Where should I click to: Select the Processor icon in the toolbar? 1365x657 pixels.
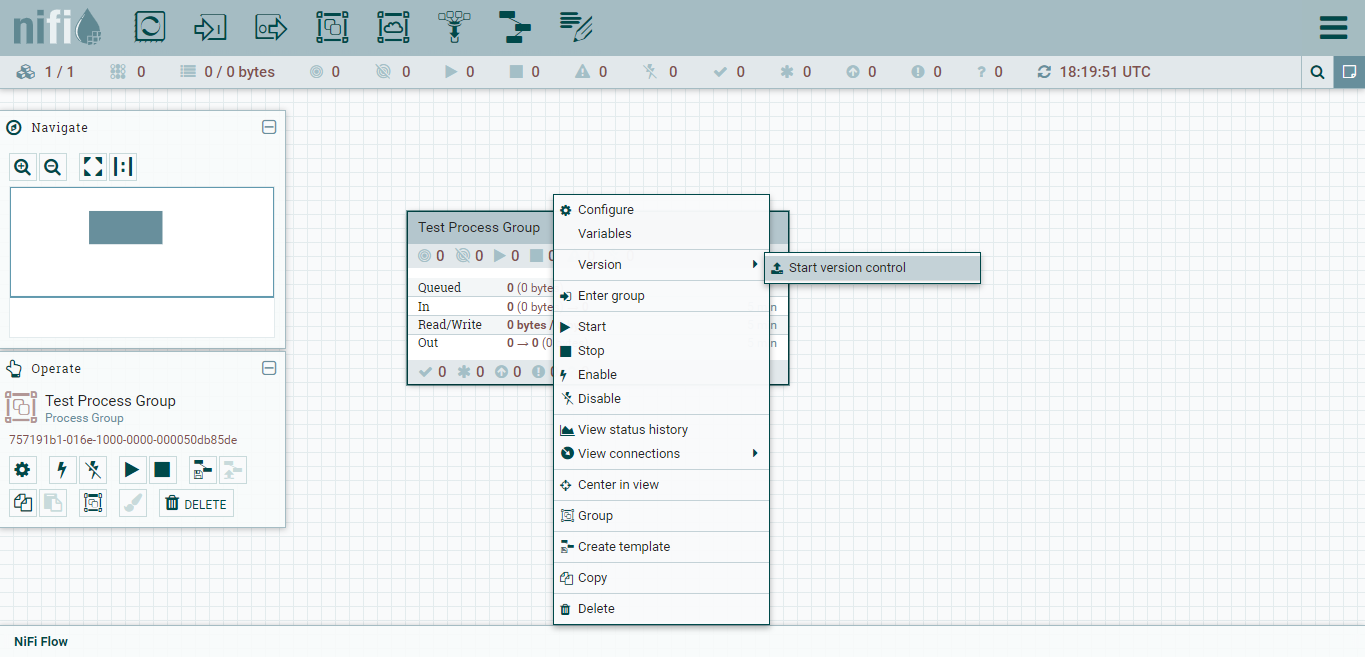tap(149, 27)
